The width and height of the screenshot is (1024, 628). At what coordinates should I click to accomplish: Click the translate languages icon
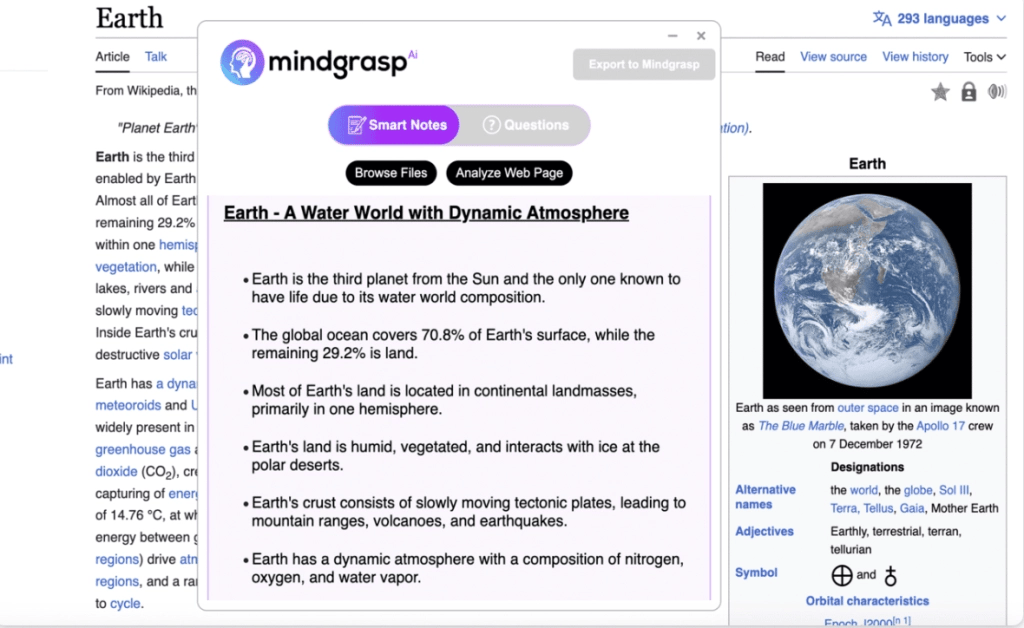click(x=881, y=19)
